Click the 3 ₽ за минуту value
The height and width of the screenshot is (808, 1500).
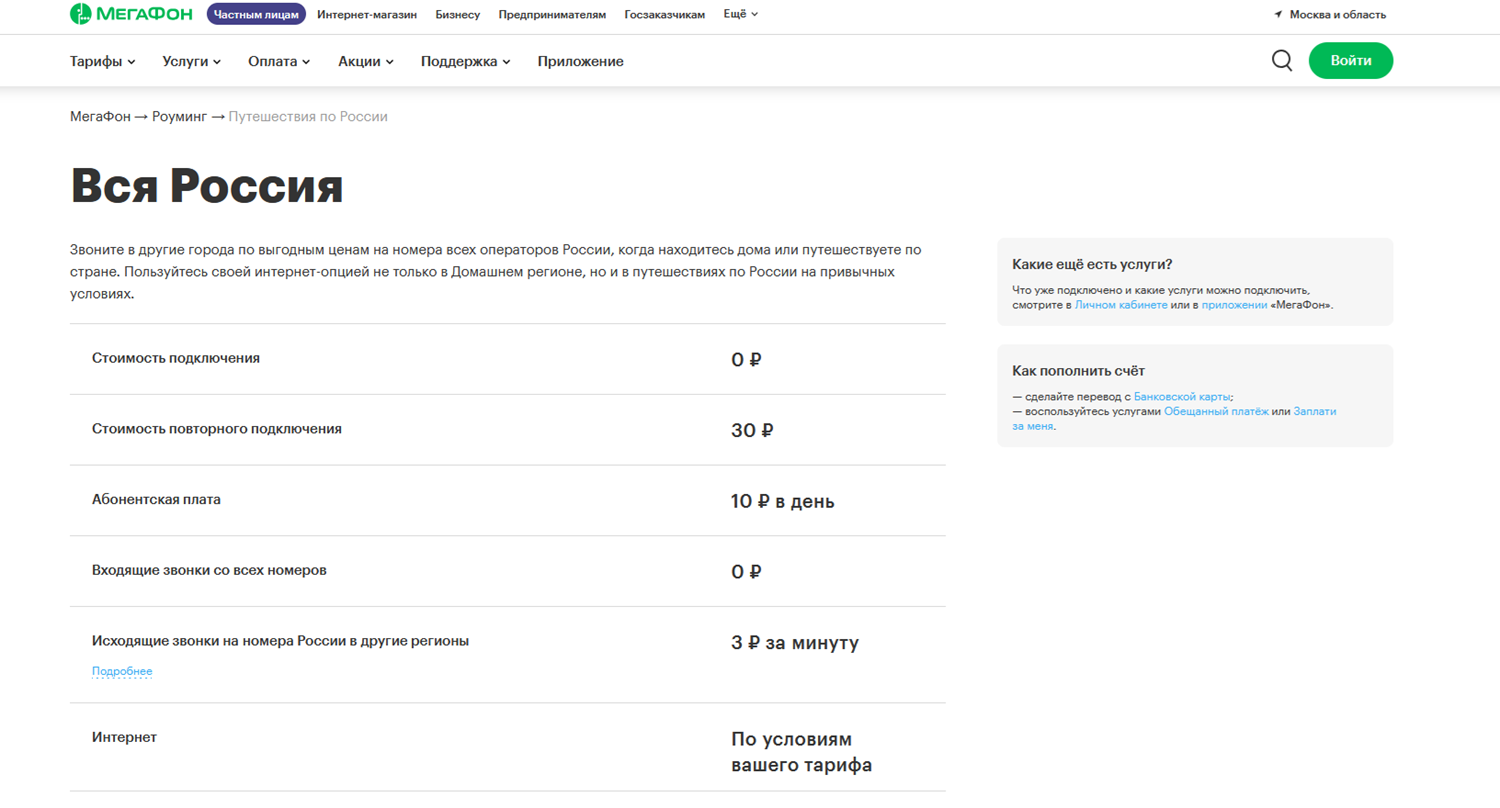(x=795, y=643)
